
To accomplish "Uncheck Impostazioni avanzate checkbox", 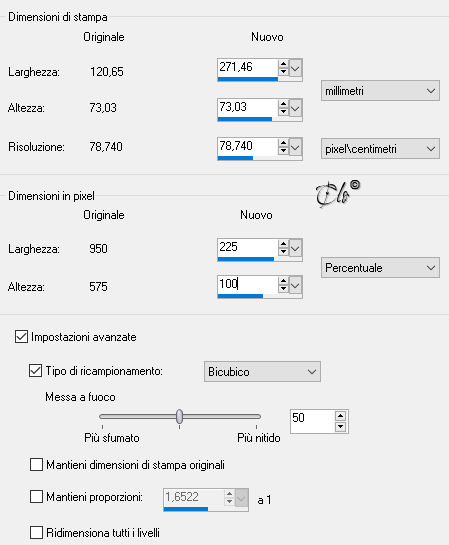I will pos(21,336).
